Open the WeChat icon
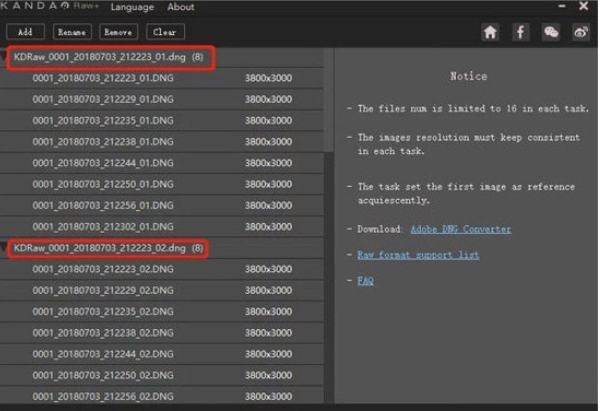This screenshot has height=411, width=601. pyautogui.click(x=550, y=32)
